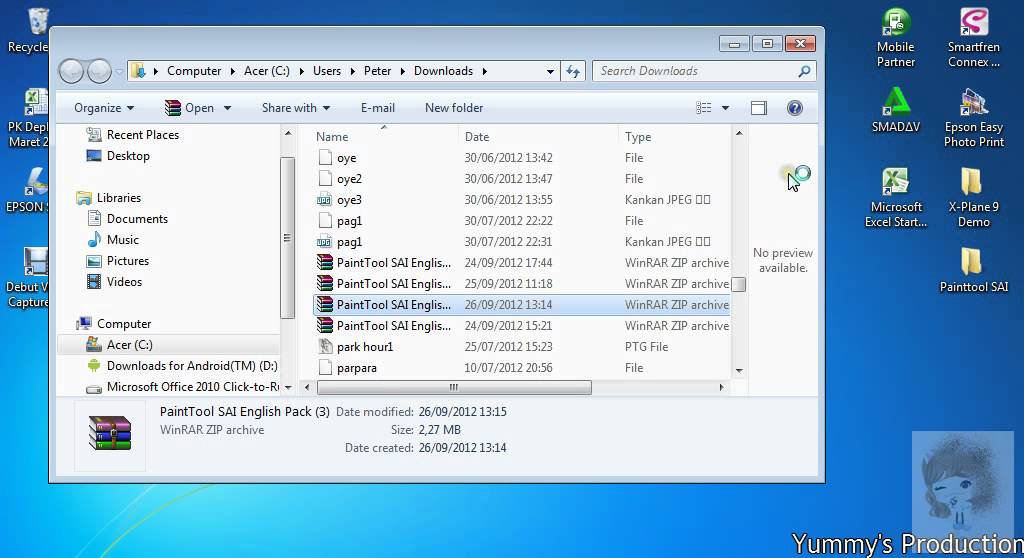Select the oye2 file row

(522, 178)
